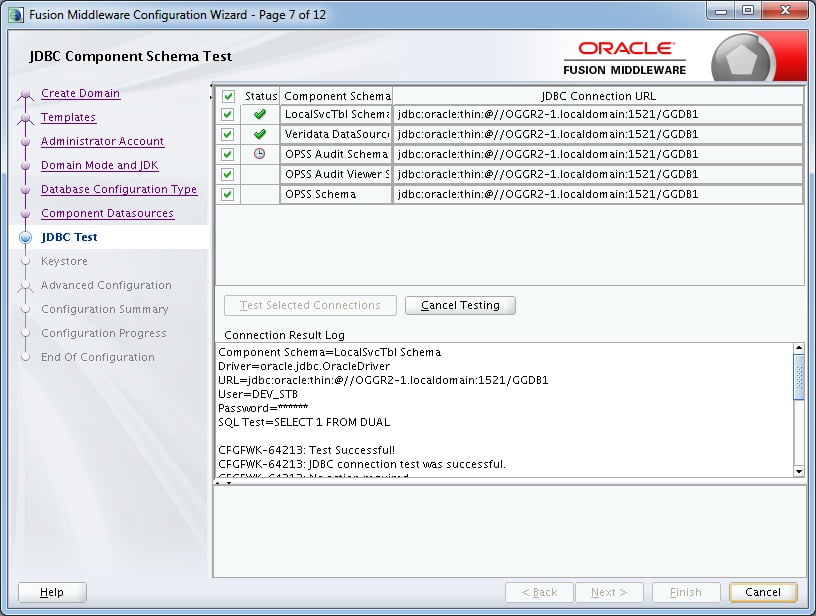This screenshot has width=816, height=616.
Task: Click the Driver=oracle.jdbc.OracleDriver log line
Action: click(304, 366)
